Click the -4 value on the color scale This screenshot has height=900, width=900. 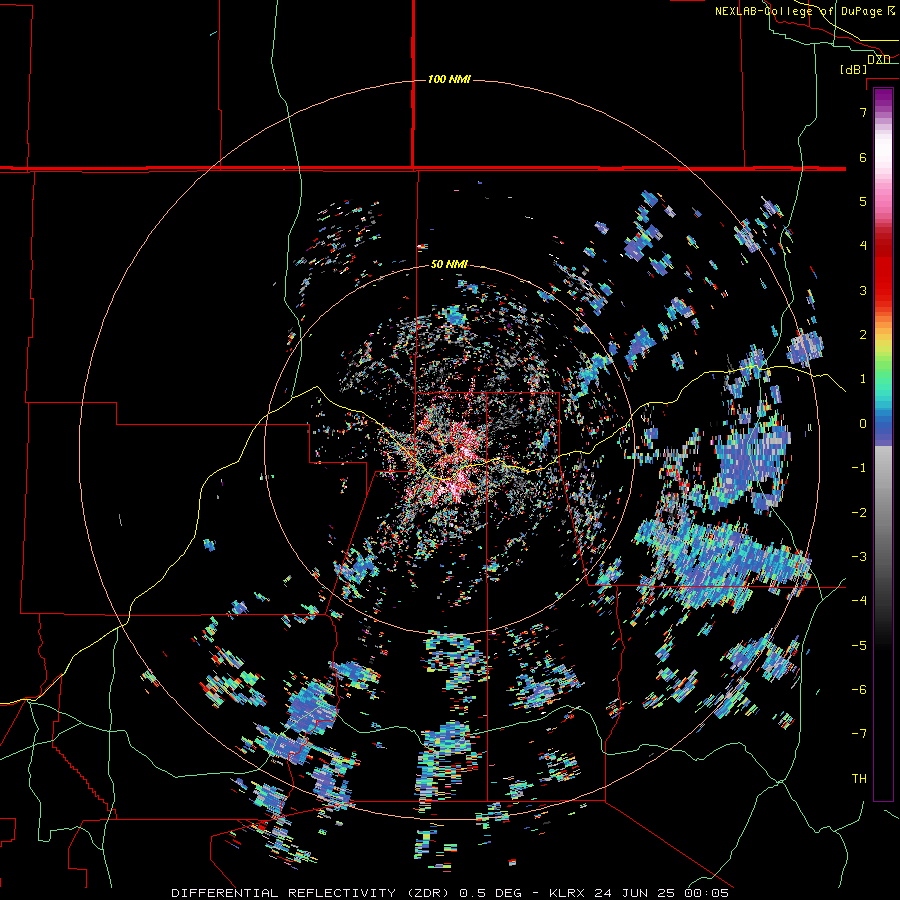(859, 601)
